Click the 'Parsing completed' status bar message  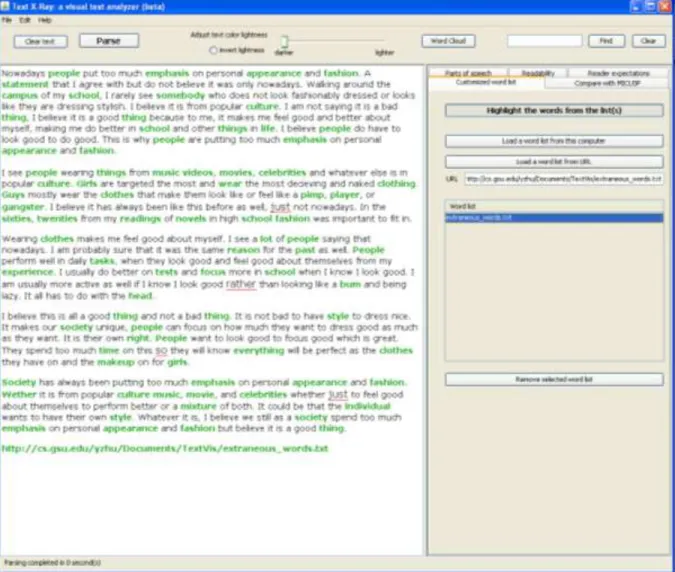[52, 563]
